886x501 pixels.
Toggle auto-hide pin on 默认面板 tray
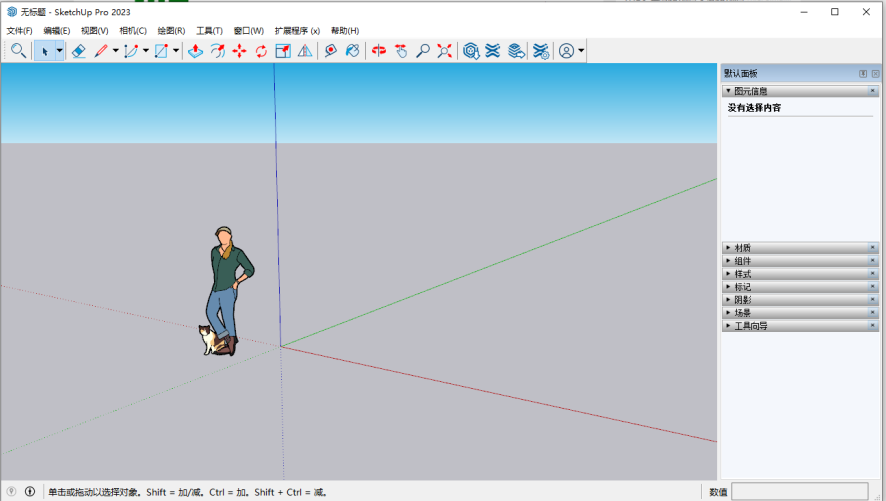pos(863,73)
